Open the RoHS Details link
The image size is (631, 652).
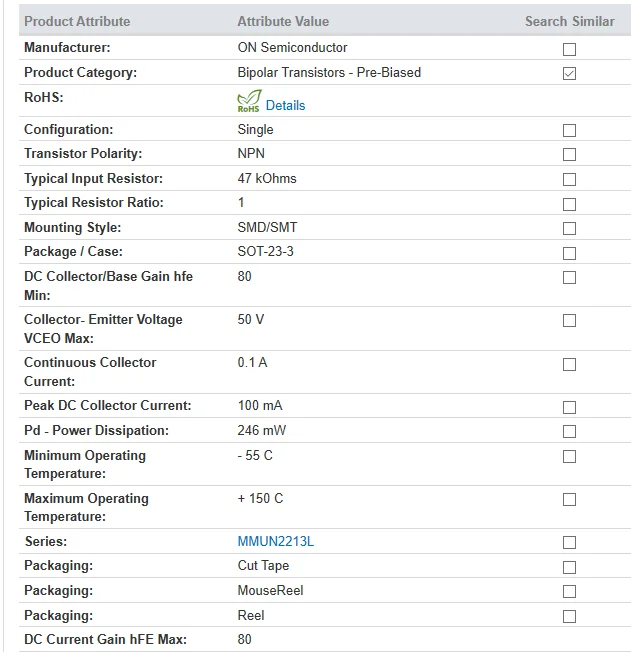click(x=285, y=106)
